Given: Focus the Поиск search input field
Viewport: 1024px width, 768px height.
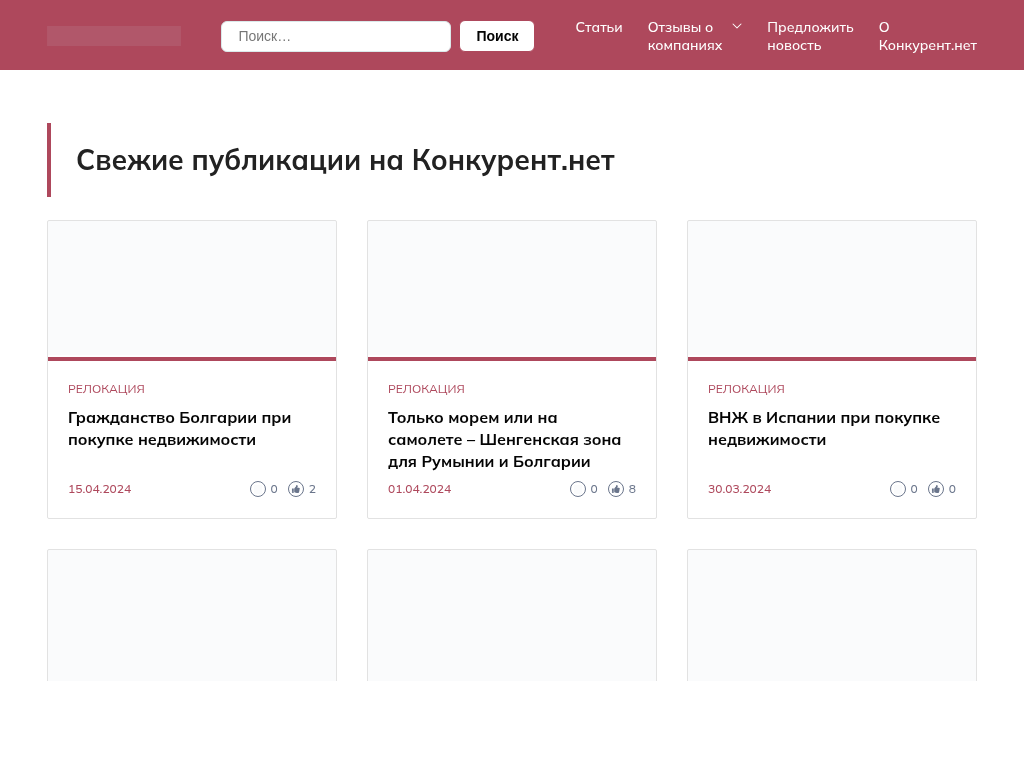Looking at the screenshot, I should pos(336,36).
